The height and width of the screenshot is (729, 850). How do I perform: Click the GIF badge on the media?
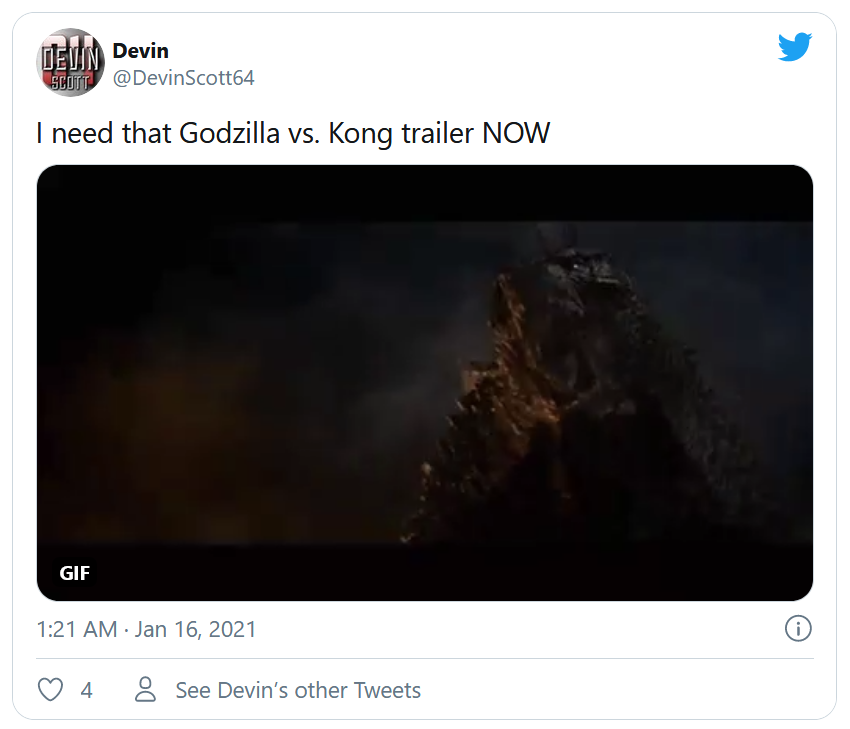coord(75,573)
